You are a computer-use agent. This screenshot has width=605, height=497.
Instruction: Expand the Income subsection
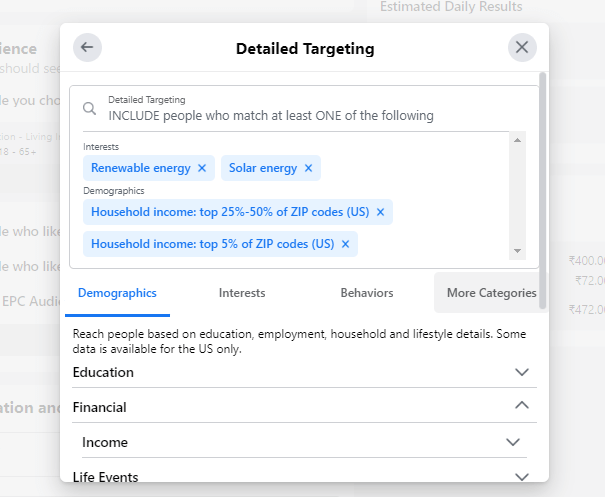pyautogui.click(x=304, y=442)
